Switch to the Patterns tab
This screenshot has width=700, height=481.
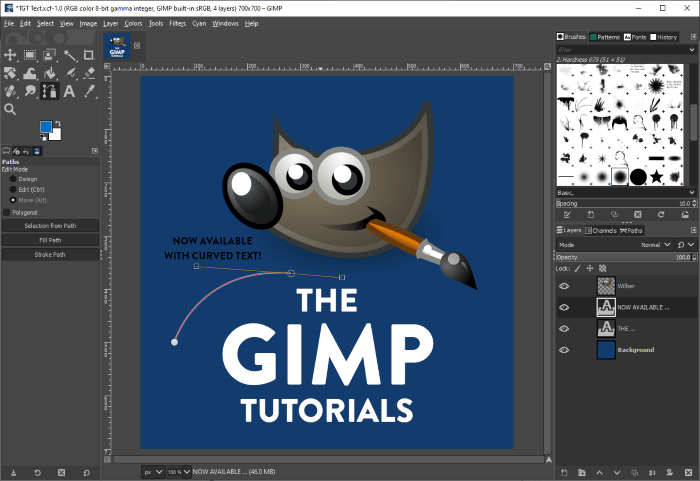605,37
